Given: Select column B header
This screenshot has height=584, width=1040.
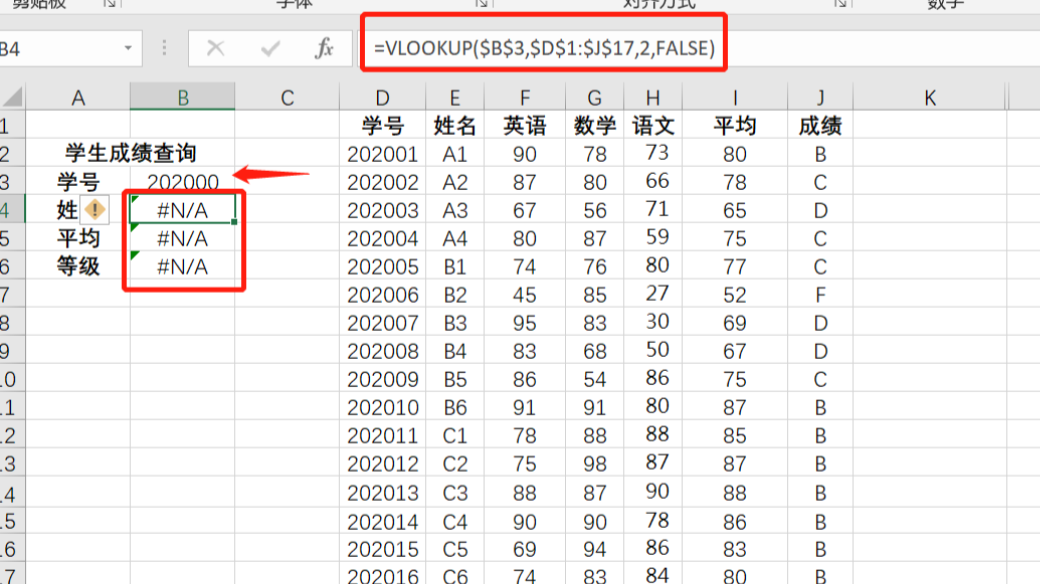Looking at the screenshot, I should pyautogui.click(x=182, y=98).
